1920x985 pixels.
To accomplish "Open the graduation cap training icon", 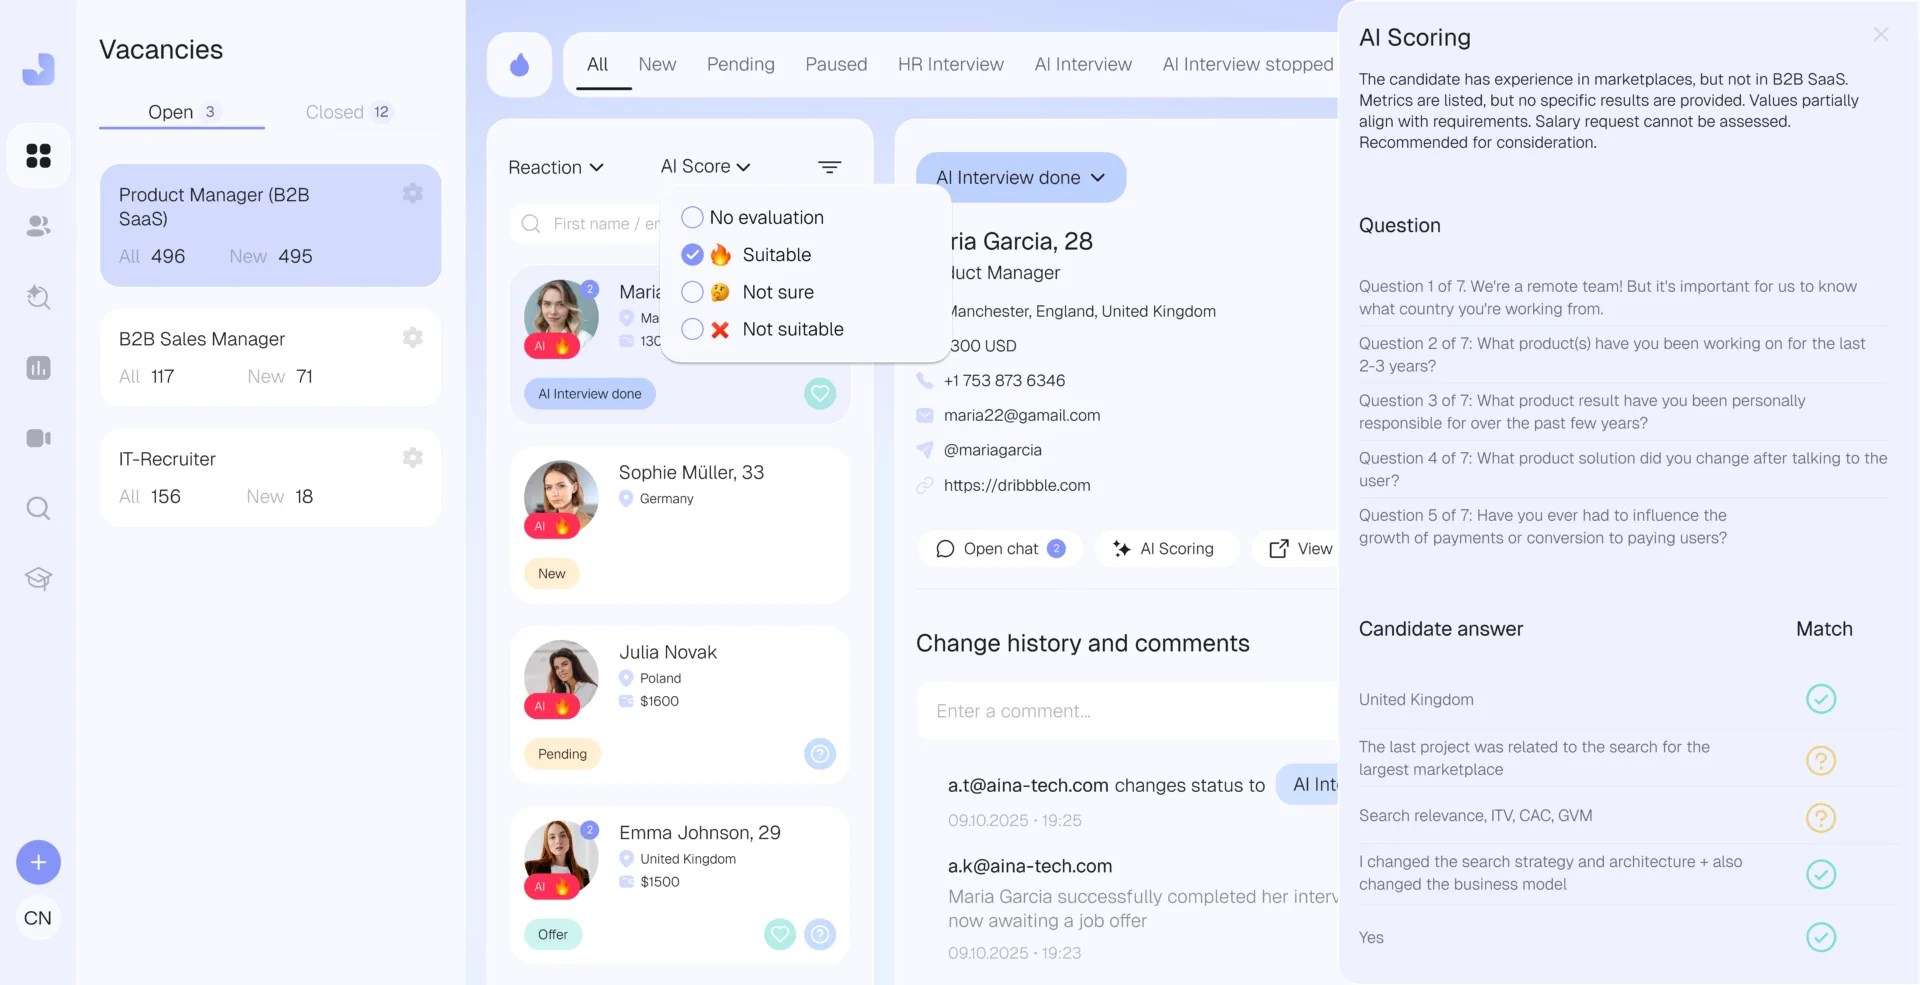I will click(38, 578).
